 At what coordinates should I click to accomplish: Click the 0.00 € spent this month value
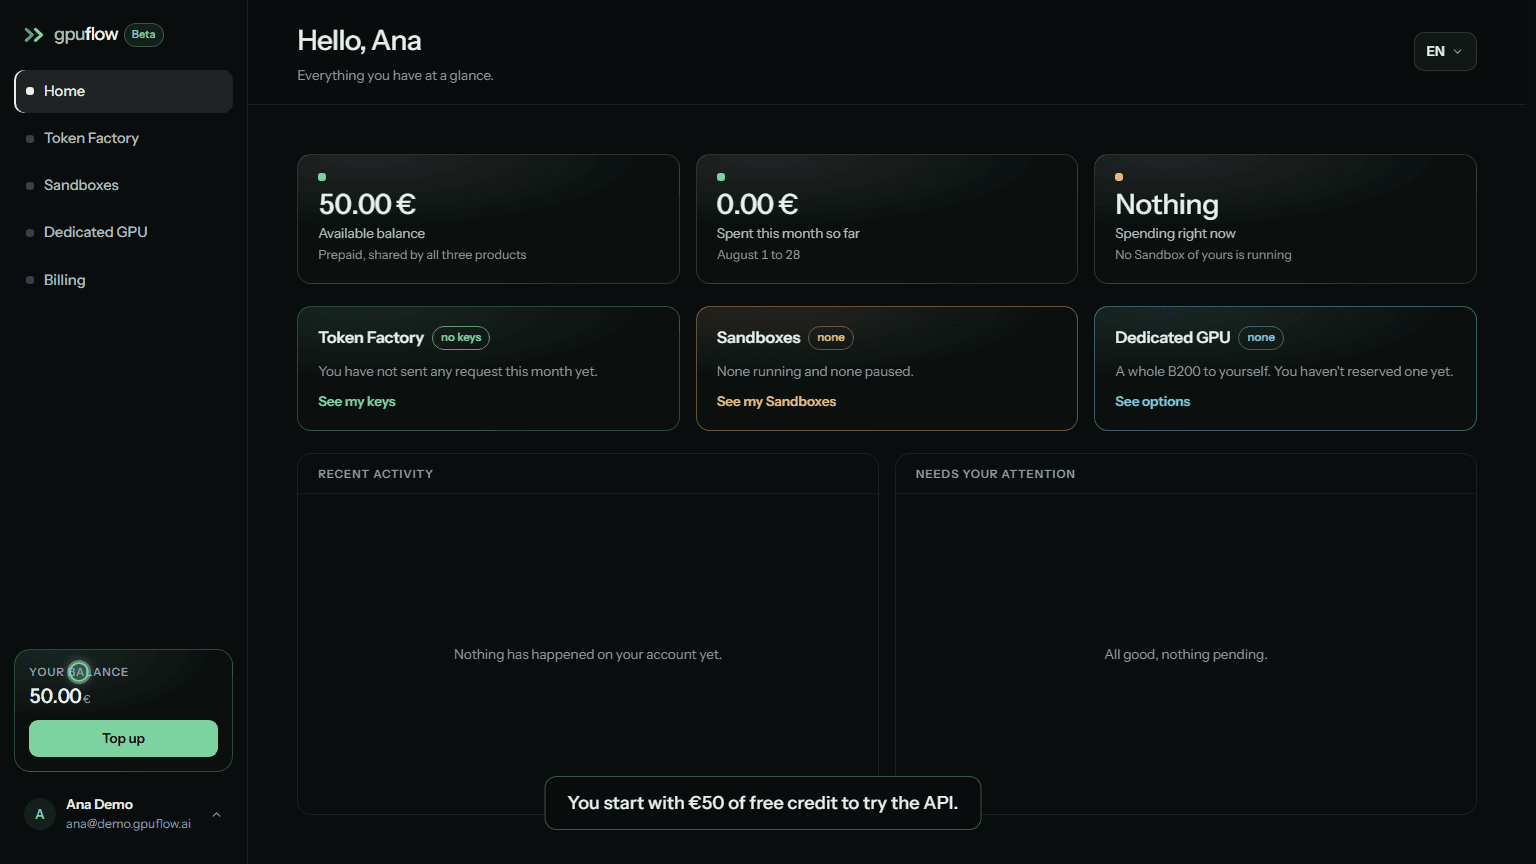tap(757, 204)
